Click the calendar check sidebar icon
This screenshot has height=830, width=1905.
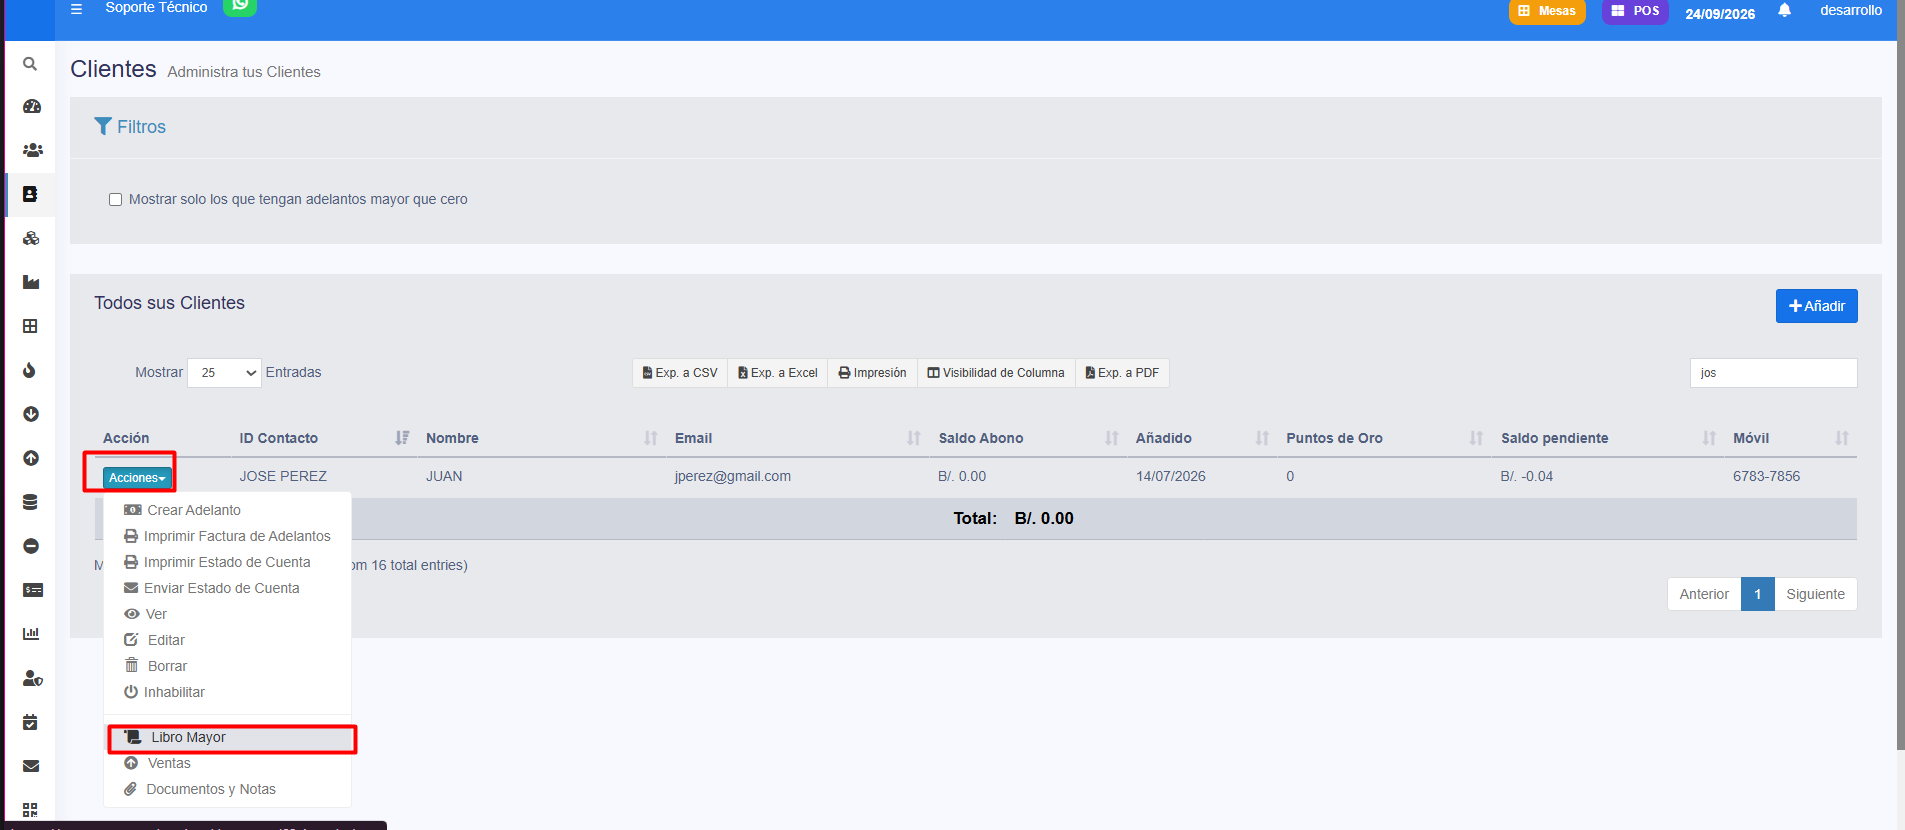tap(30, 722)
